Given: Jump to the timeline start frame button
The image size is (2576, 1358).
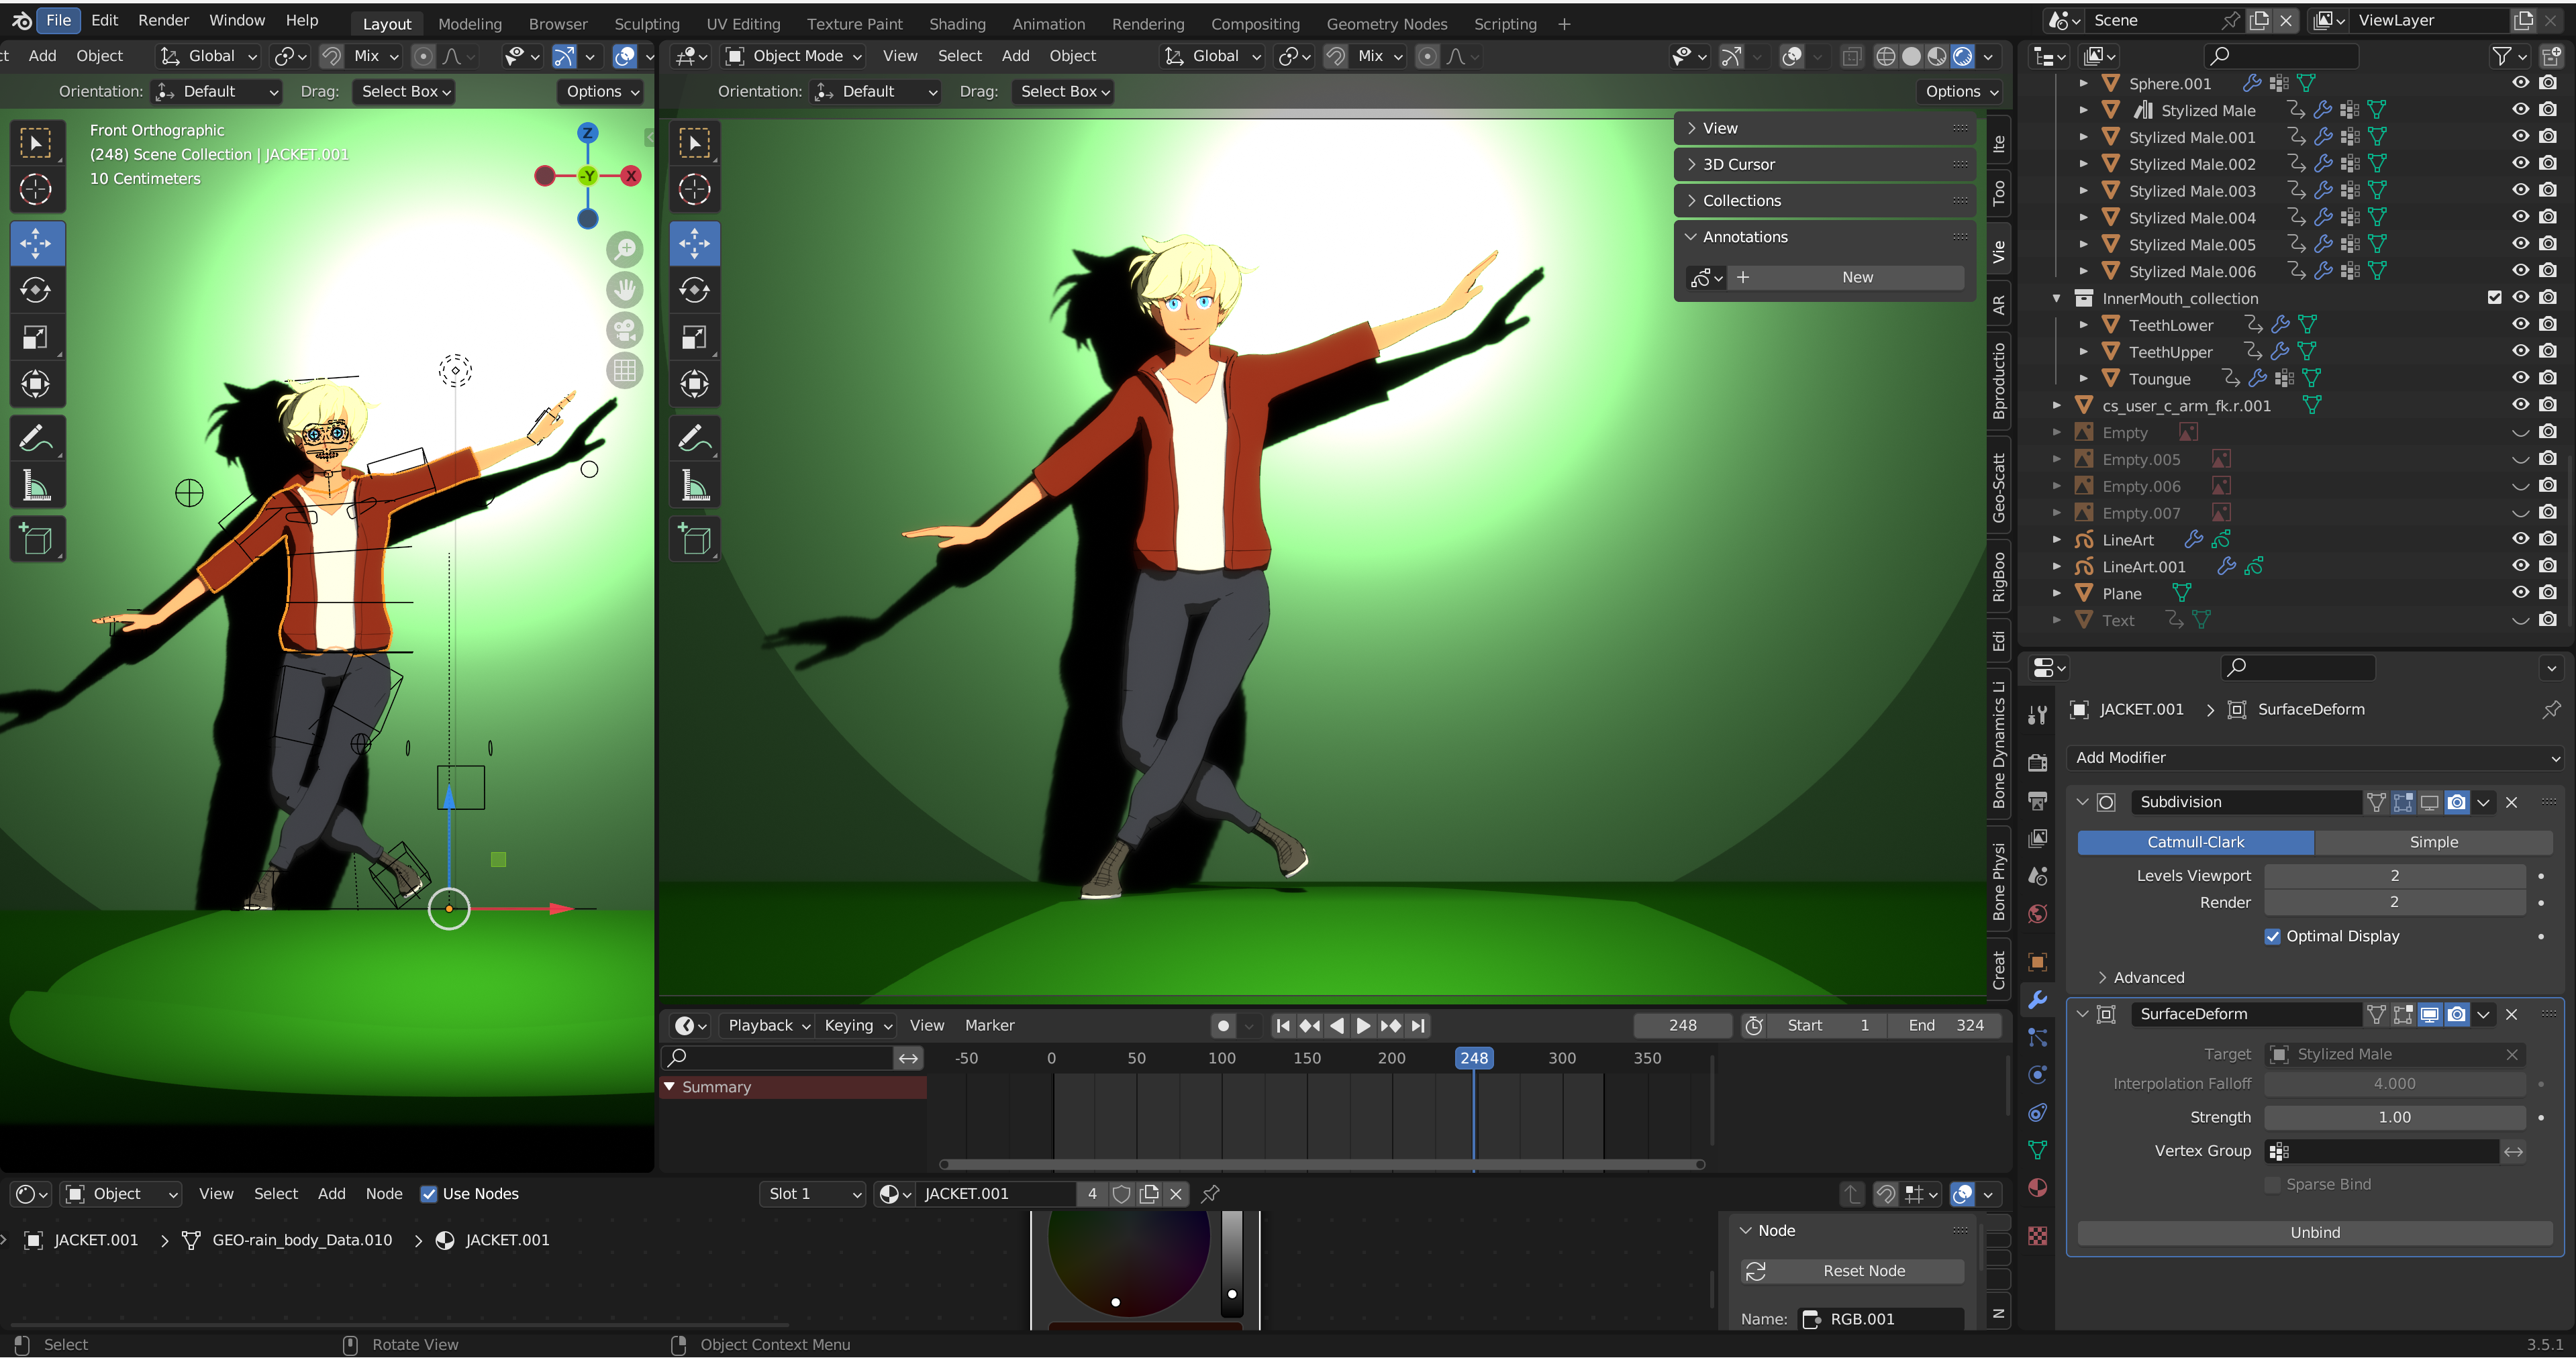Looking at the screenshot, I should pos(1283,1025).
